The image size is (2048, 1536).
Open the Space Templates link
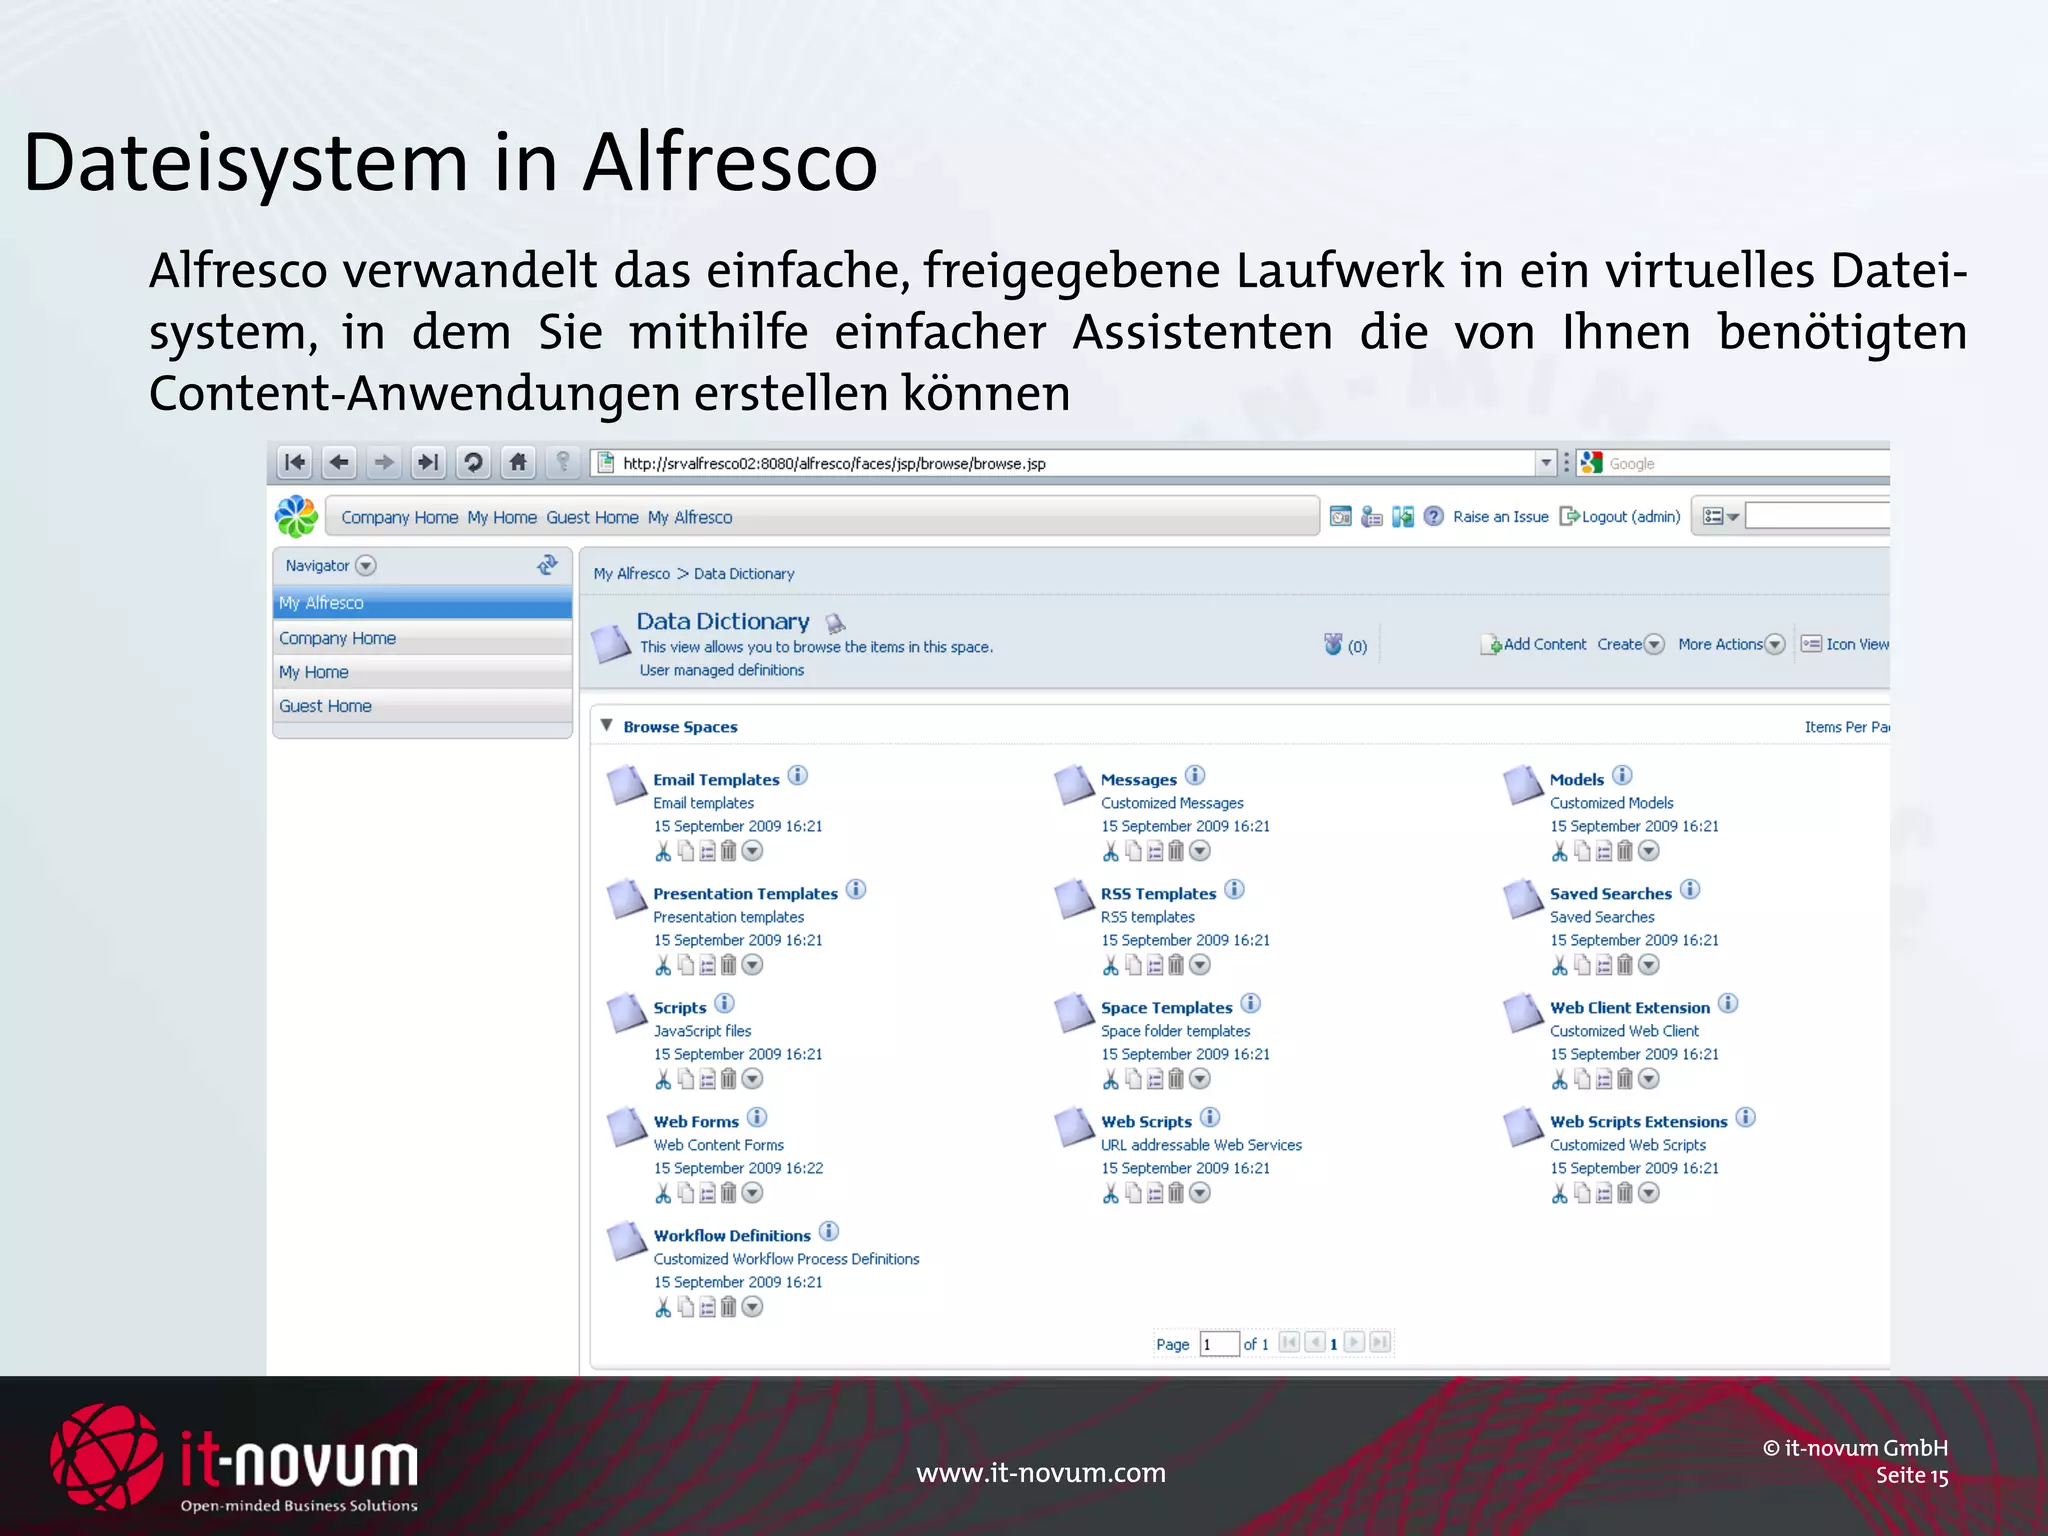click(1166, 1007)
